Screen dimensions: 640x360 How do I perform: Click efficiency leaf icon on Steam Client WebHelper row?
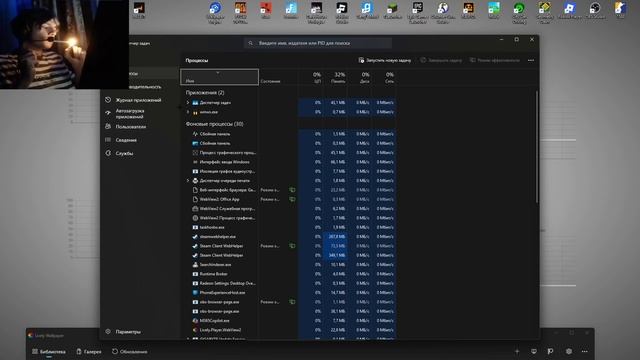coord(292,246)
